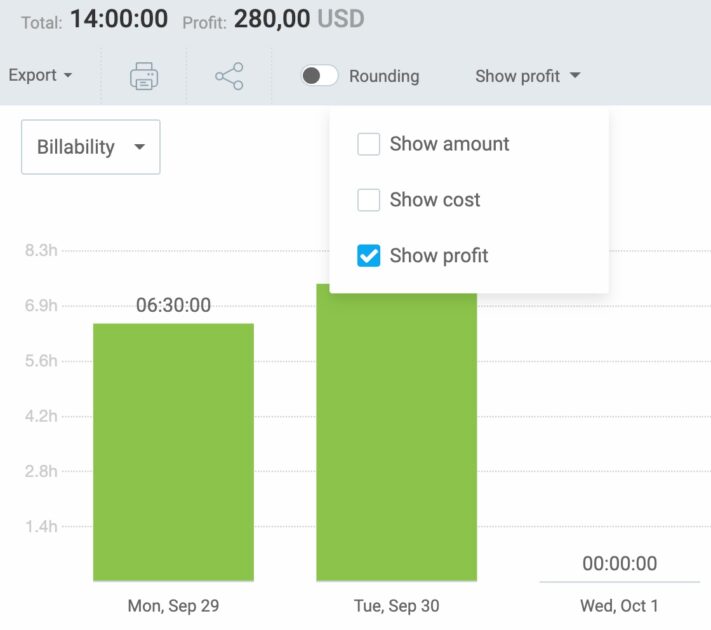Click the Wed, Oct 1 axis label

[x=619, y=606]
